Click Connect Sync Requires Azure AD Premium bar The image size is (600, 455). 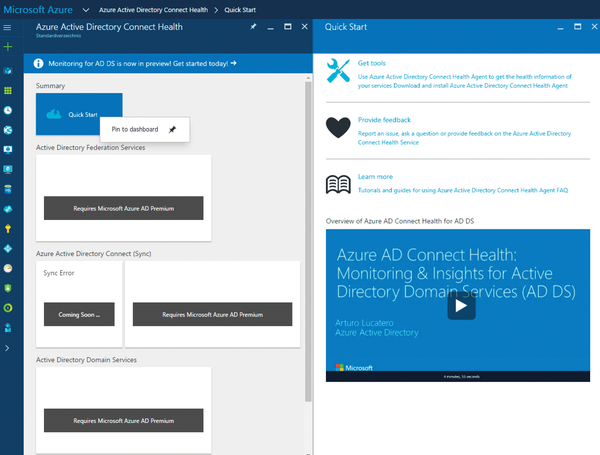[212, 315]
